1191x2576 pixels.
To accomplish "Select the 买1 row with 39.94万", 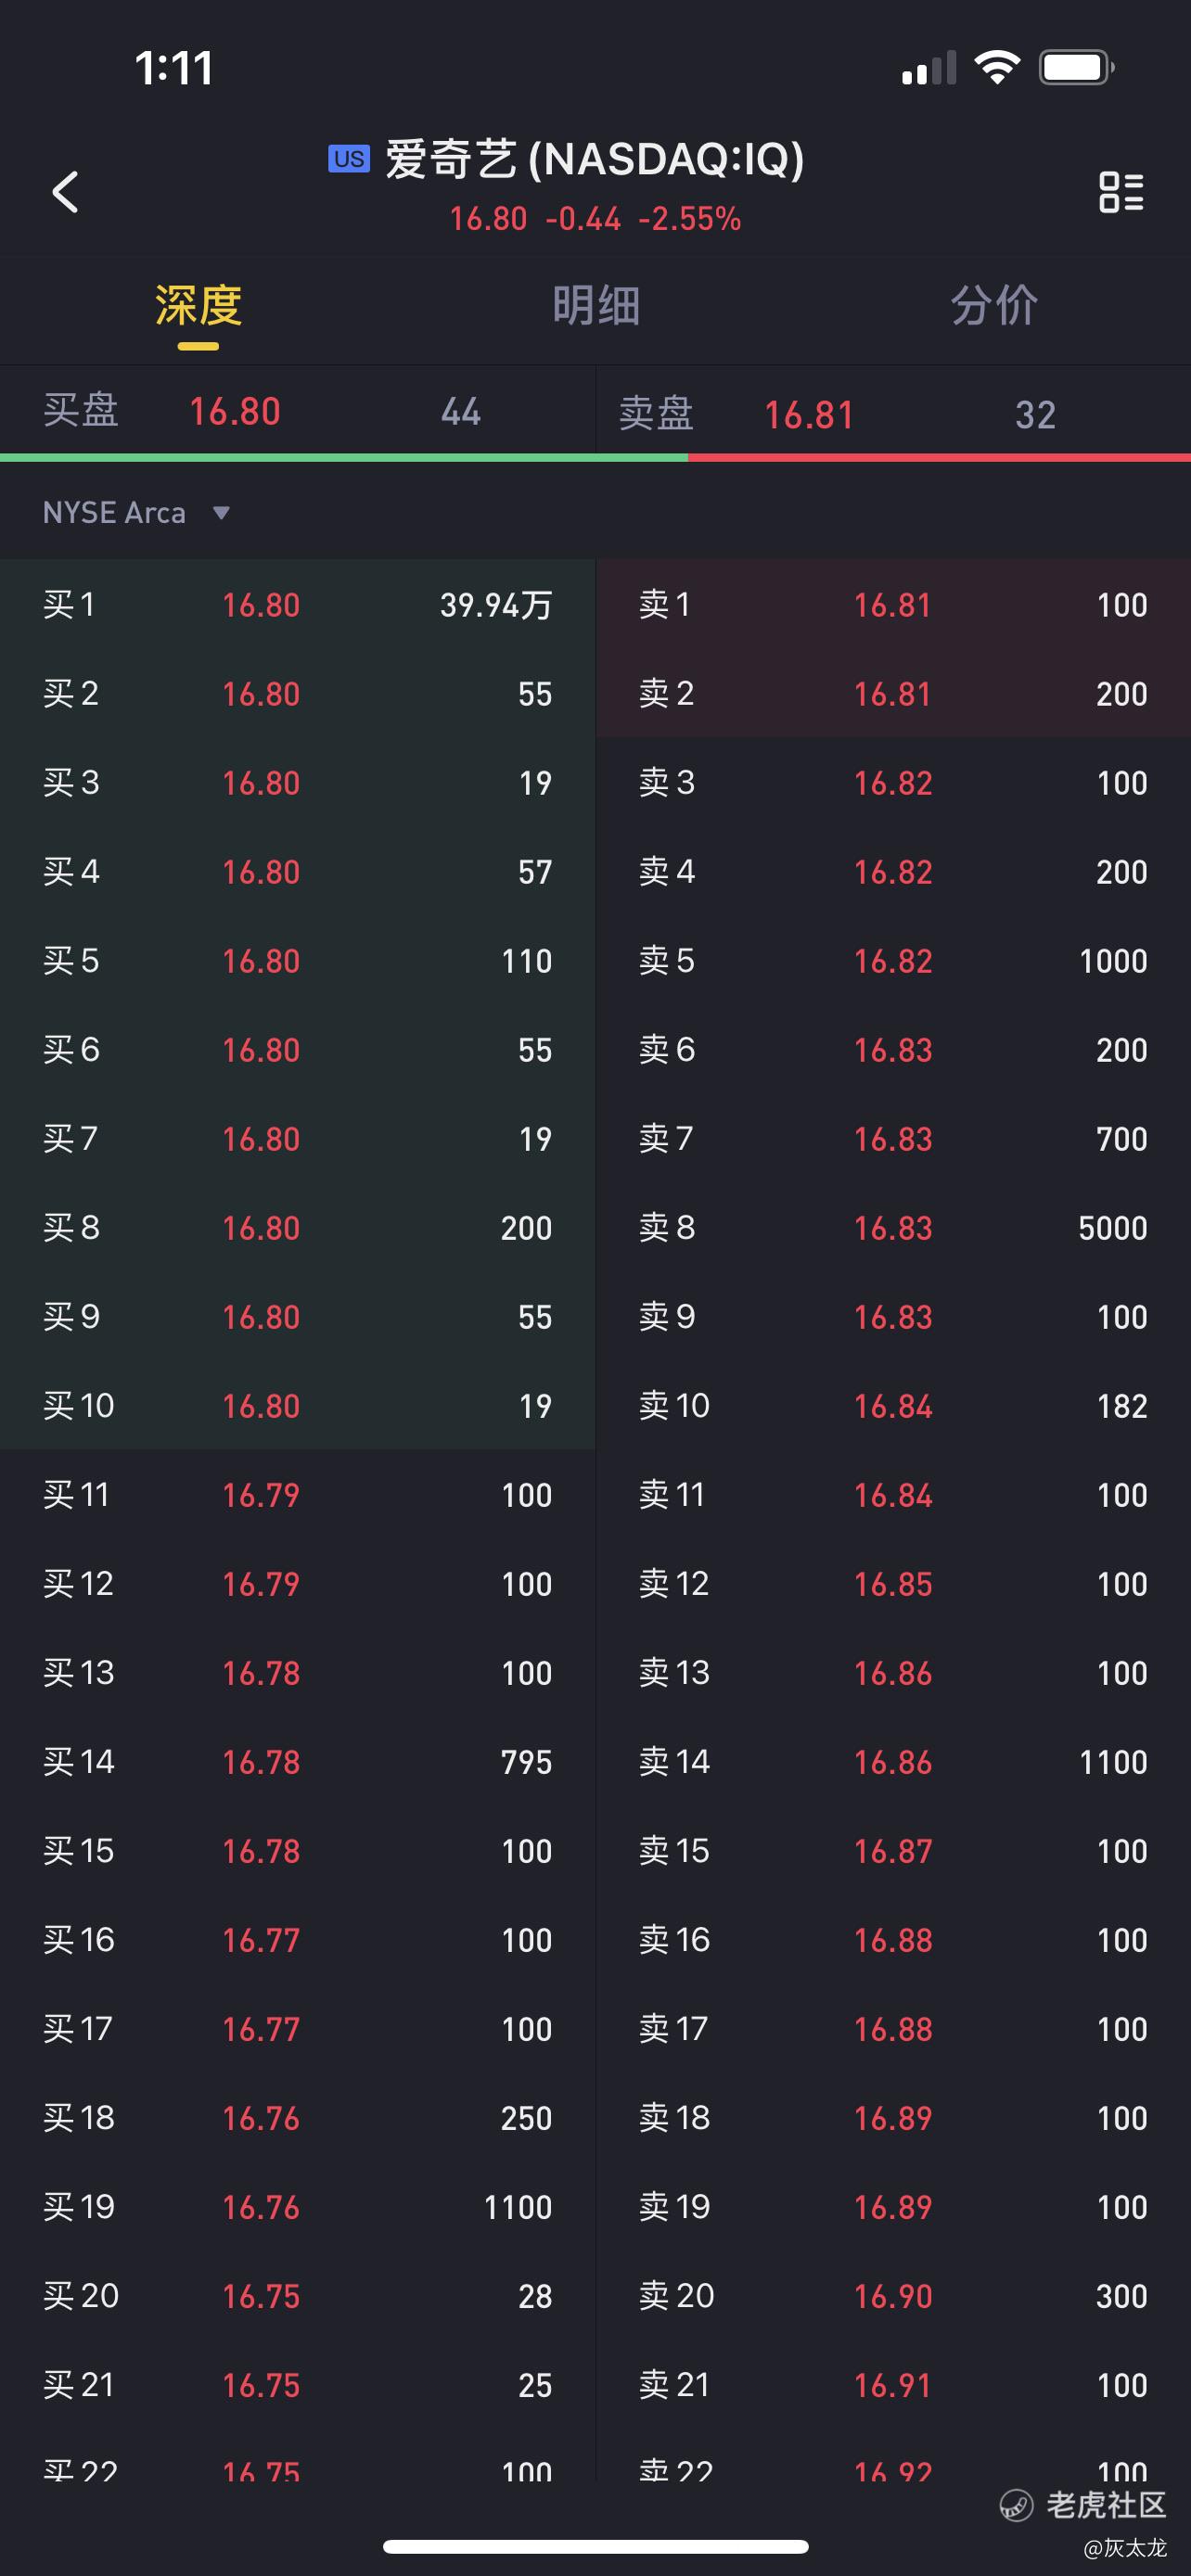I will point(297,604).
